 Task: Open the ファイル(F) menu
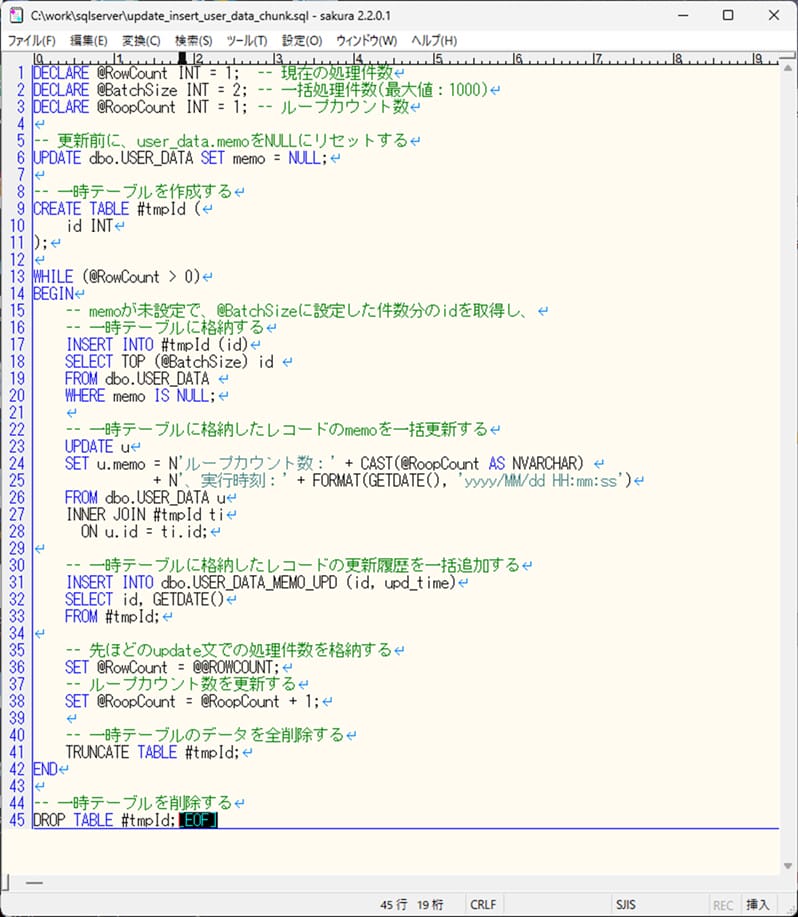point(32,41)
